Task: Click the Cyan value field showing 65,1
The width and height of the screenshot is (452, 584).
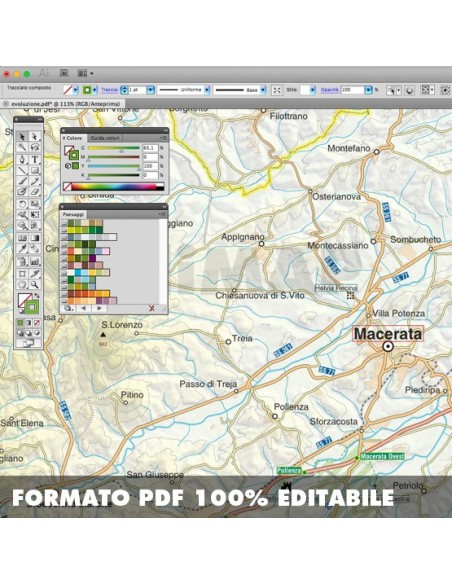Action: click(x=150, y=148)
